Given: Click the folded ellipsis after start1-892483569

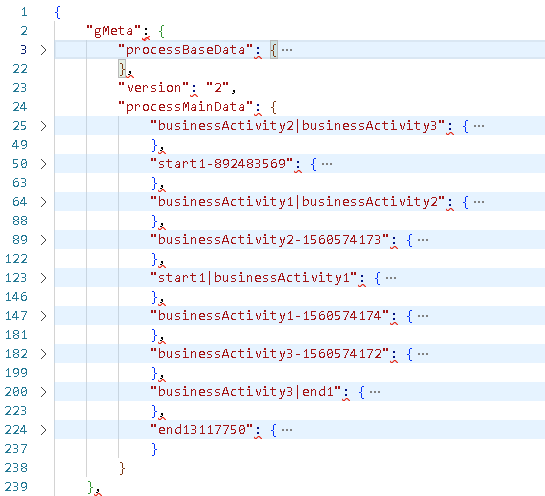Looking at the screenshot, I should click(x=327, y=164).
